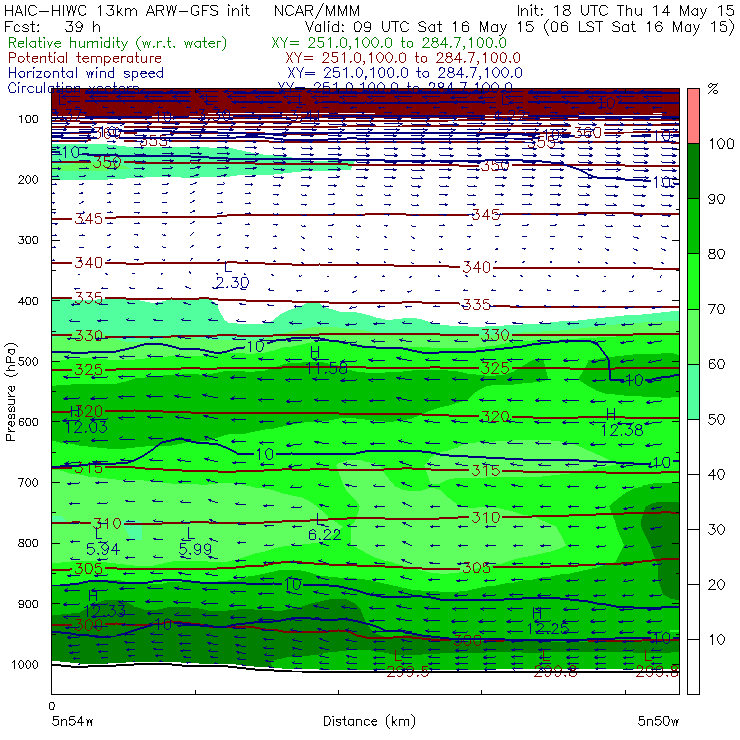Click the '1000' pressure axis tick label
Screen dimensions: 740x740
click(27, 664)
